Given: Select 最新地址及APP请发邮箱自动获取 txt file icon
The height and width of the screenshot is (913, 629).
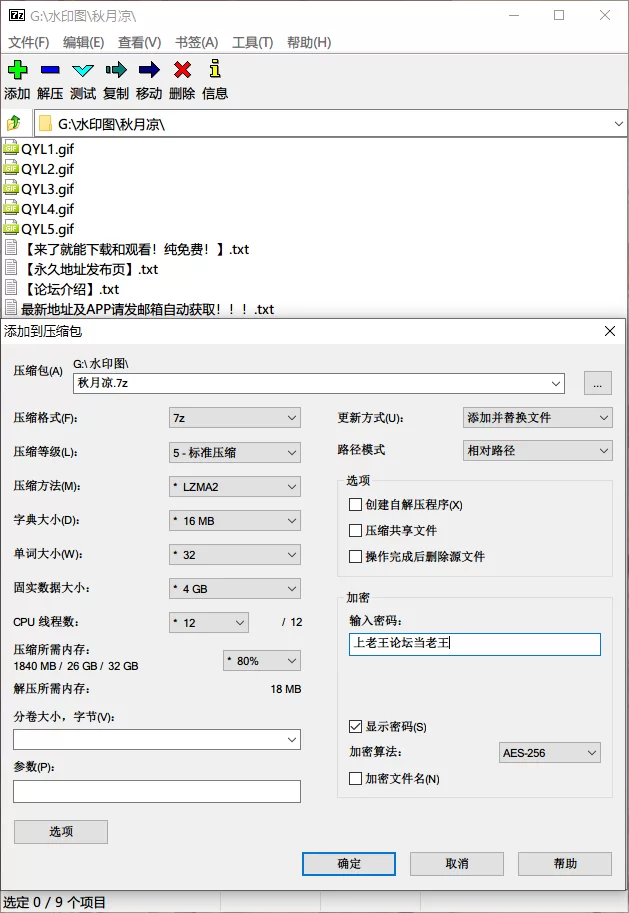Looking at the screenshot, I should pos(10,308).
